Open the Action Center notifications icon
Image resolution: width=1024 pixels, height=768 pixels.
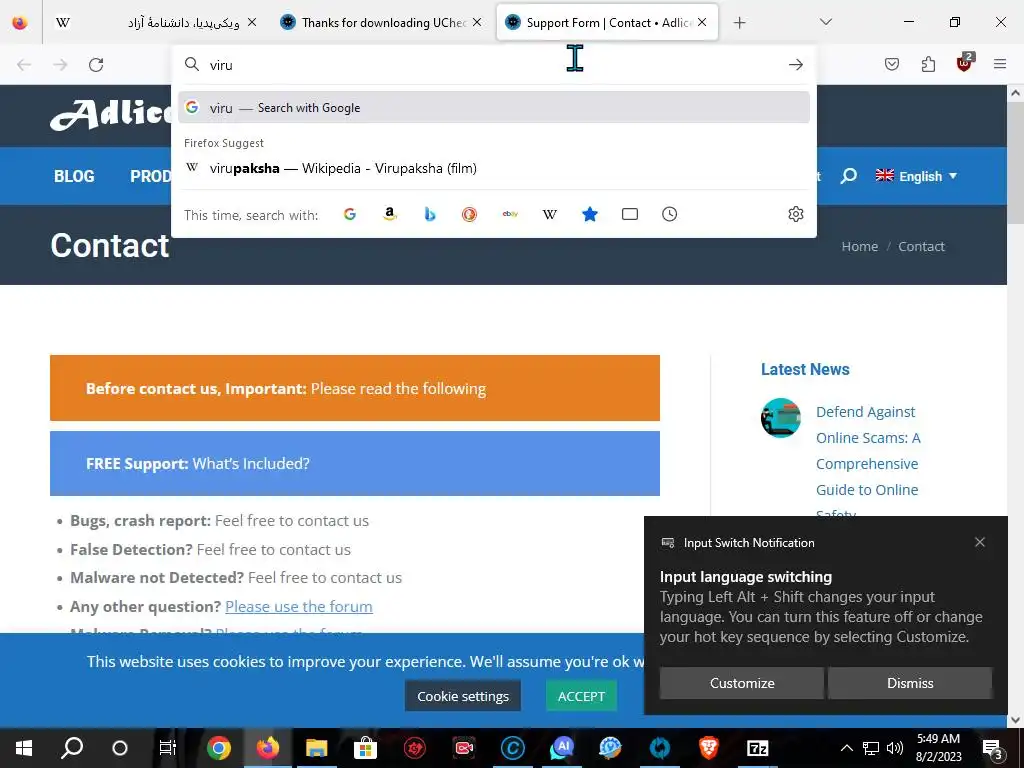993,748
